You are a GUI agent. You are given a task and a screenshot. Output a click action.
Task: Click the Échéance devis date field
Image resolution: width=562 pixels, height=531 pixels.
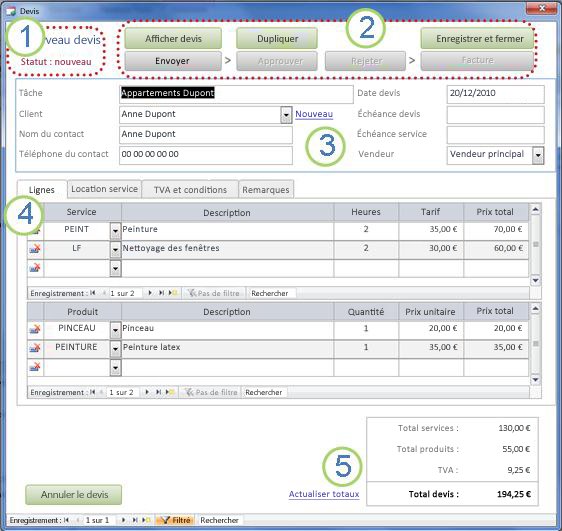(x=495, y=115)
